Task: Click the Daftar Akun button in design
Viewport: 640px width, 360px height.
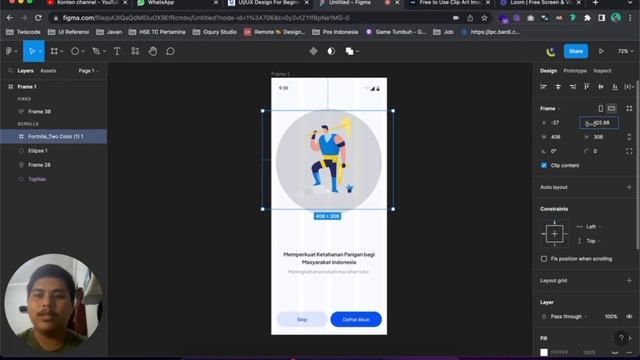Action: tap(356, 319)
